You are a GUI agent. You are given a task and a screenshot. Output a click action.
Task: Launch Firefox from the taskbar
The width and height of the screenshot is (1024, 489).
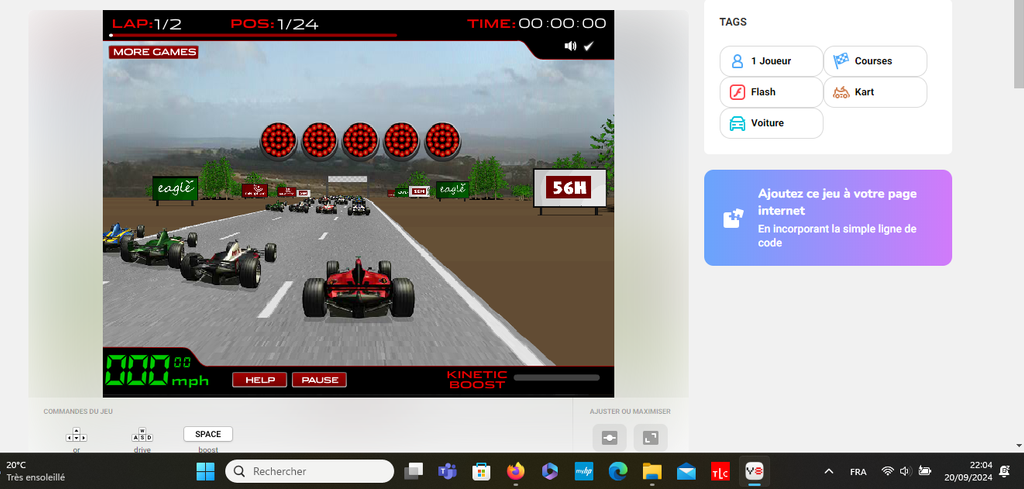pos(515,471)
